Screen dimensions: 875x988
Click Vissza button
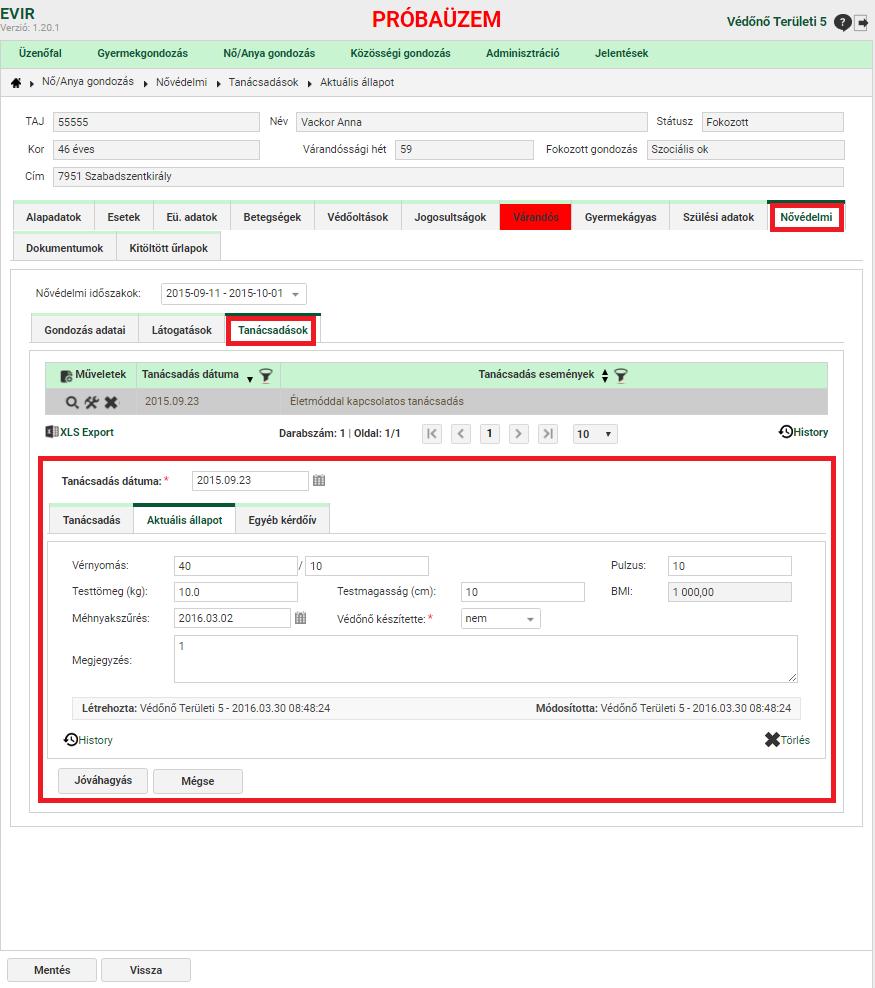pos(146,970)
